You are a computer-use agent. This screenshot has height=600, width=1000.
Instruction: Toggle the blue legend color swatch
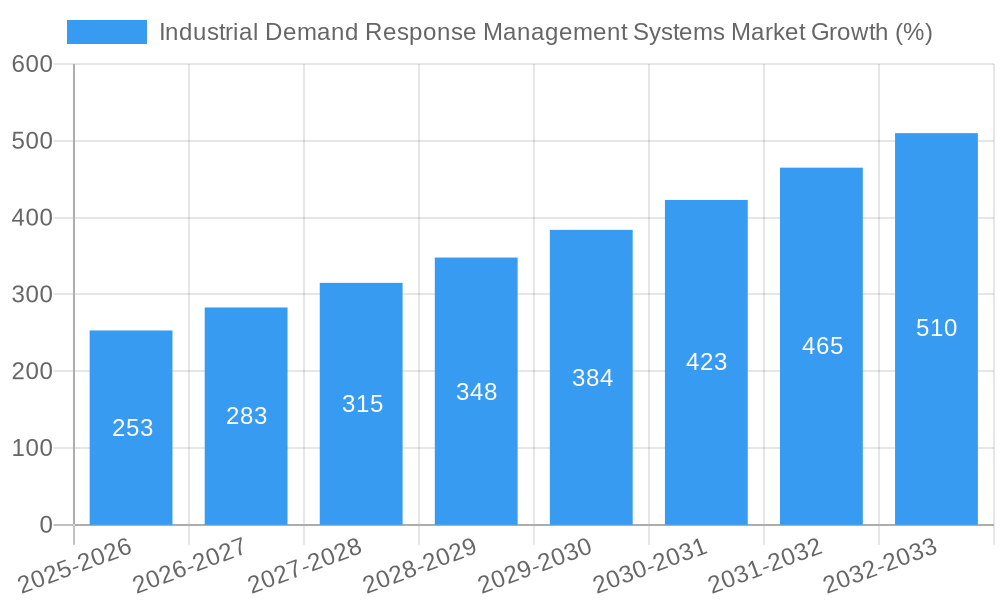point(107,32)
